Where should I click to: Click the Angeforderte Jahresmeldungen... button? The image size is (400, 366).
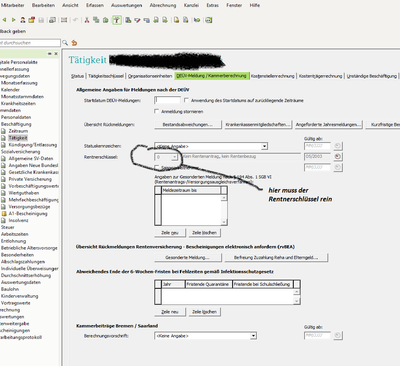328,125
